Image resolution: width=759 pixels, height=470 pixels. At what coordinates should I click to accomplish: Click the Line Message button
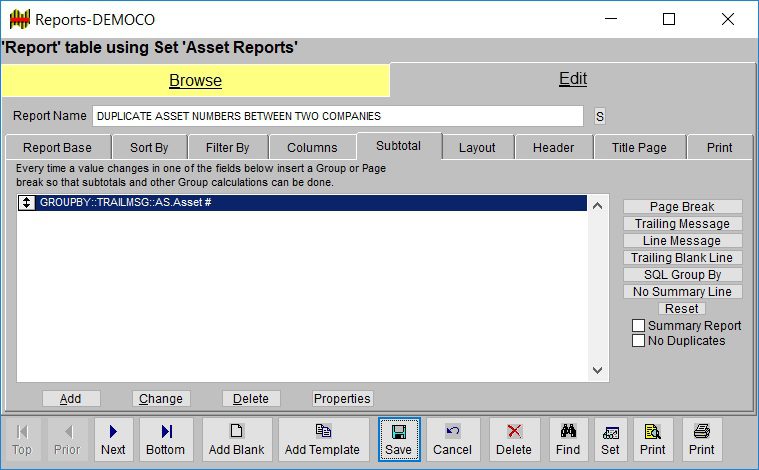tap(683, 241)
